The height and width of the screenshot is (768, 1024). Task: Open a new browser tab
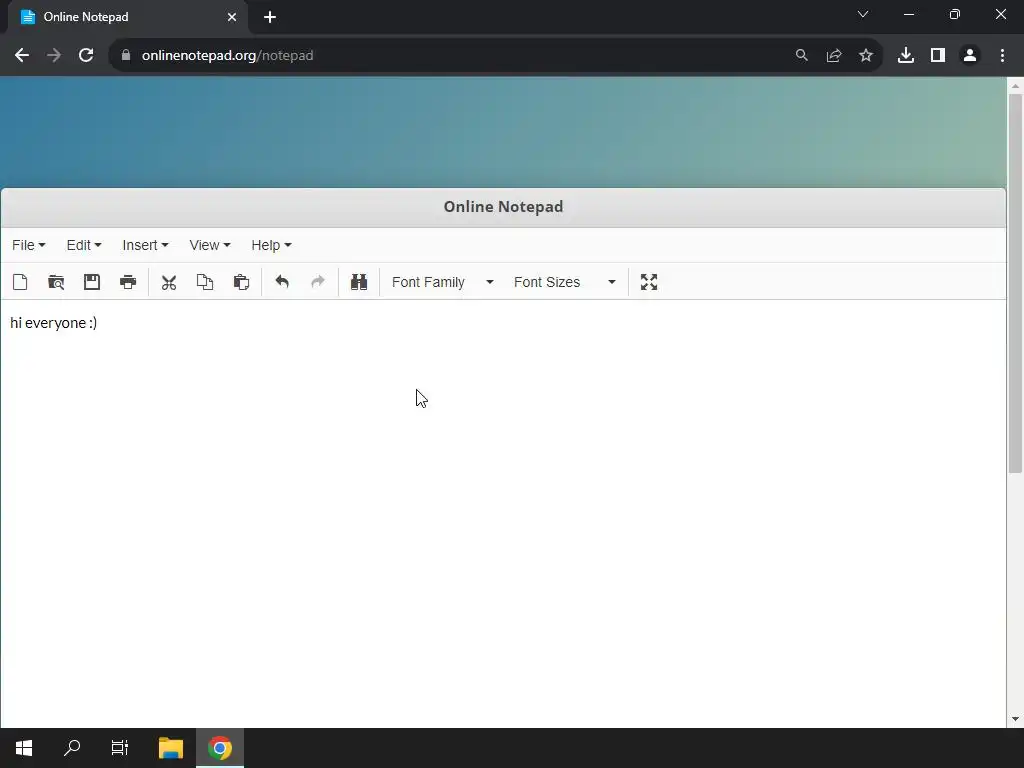tap(270, 17)
